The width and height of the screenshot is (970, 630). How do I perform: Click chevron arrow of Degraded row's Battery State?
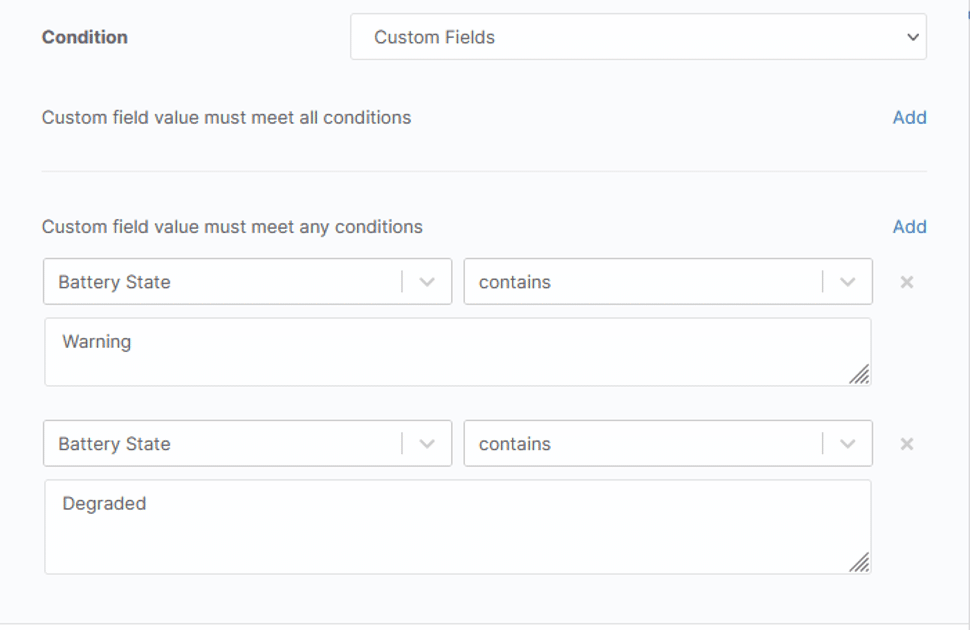point(427,444)
